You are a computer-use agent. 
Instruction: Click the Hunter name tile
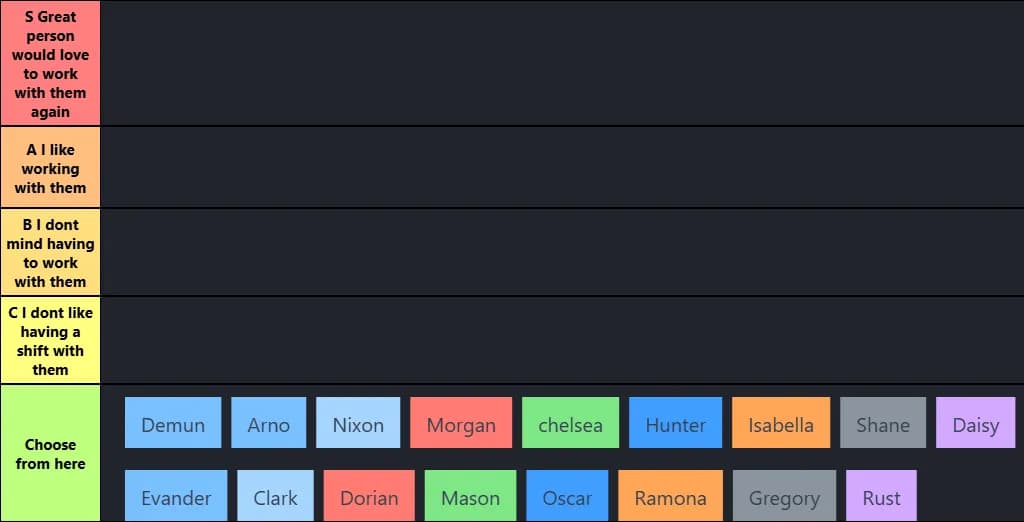675,423
